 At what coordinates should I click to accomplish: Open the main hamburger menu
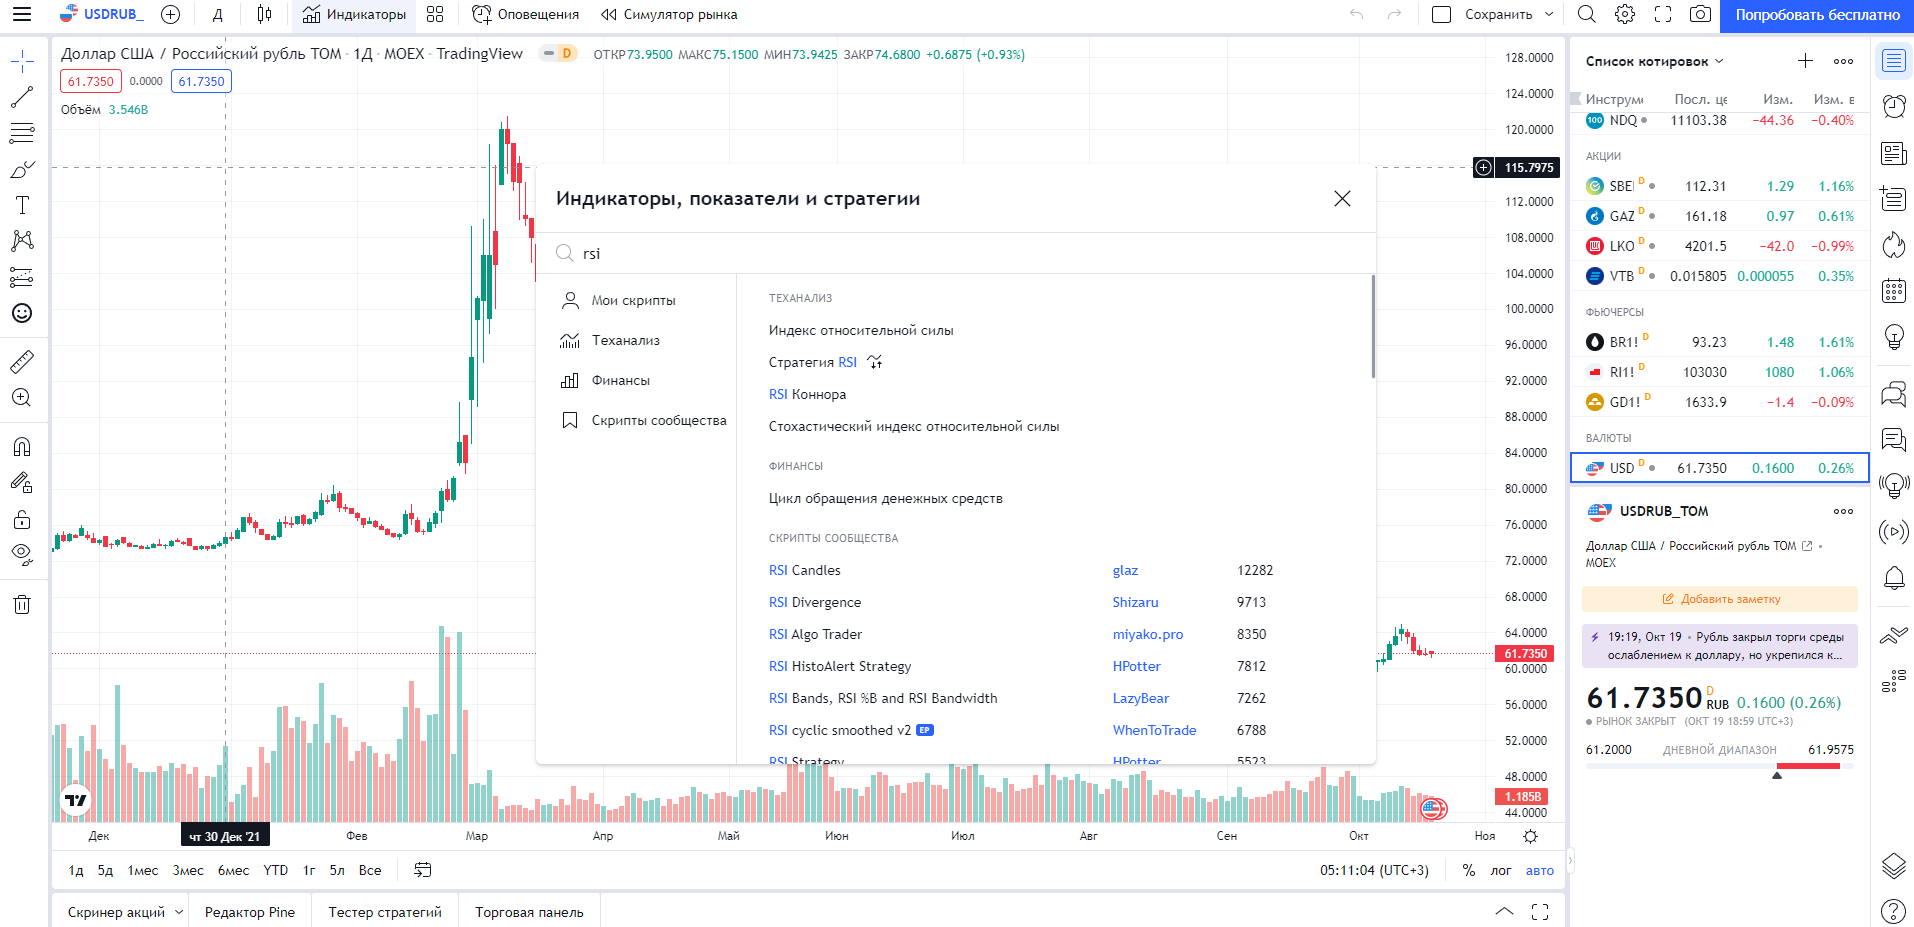(22, 14)
